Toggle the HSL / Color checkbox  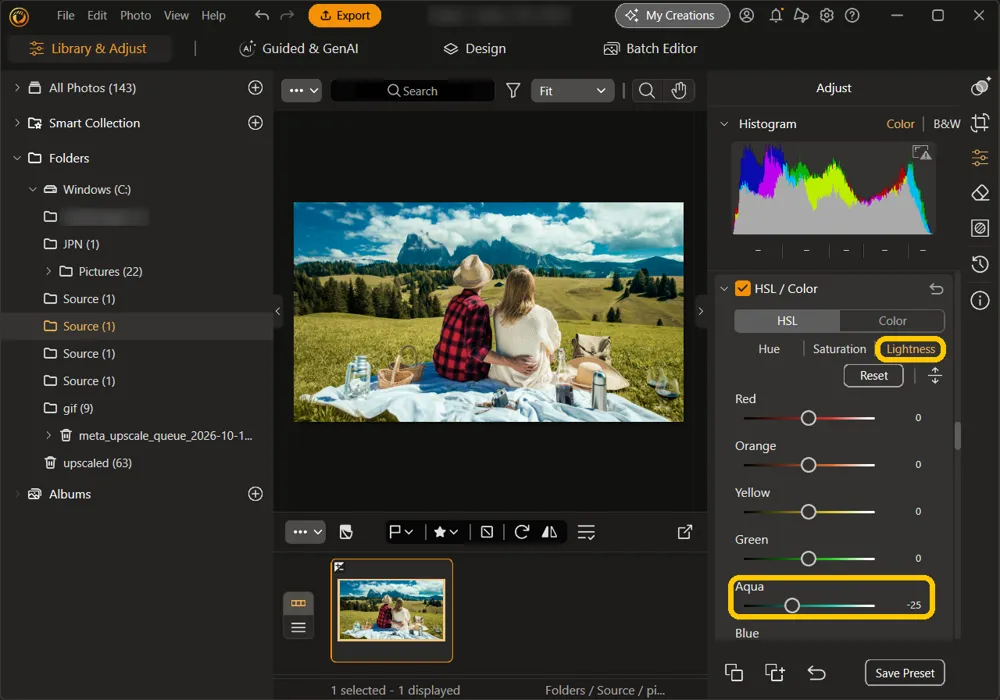click(742, 289)
